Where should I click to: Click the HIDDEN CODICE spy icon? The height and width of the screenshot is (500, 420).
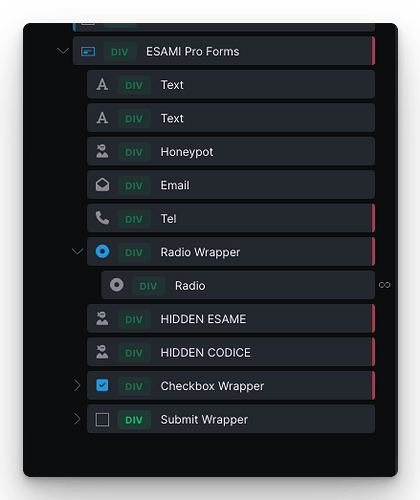click(x=102, y=352)
